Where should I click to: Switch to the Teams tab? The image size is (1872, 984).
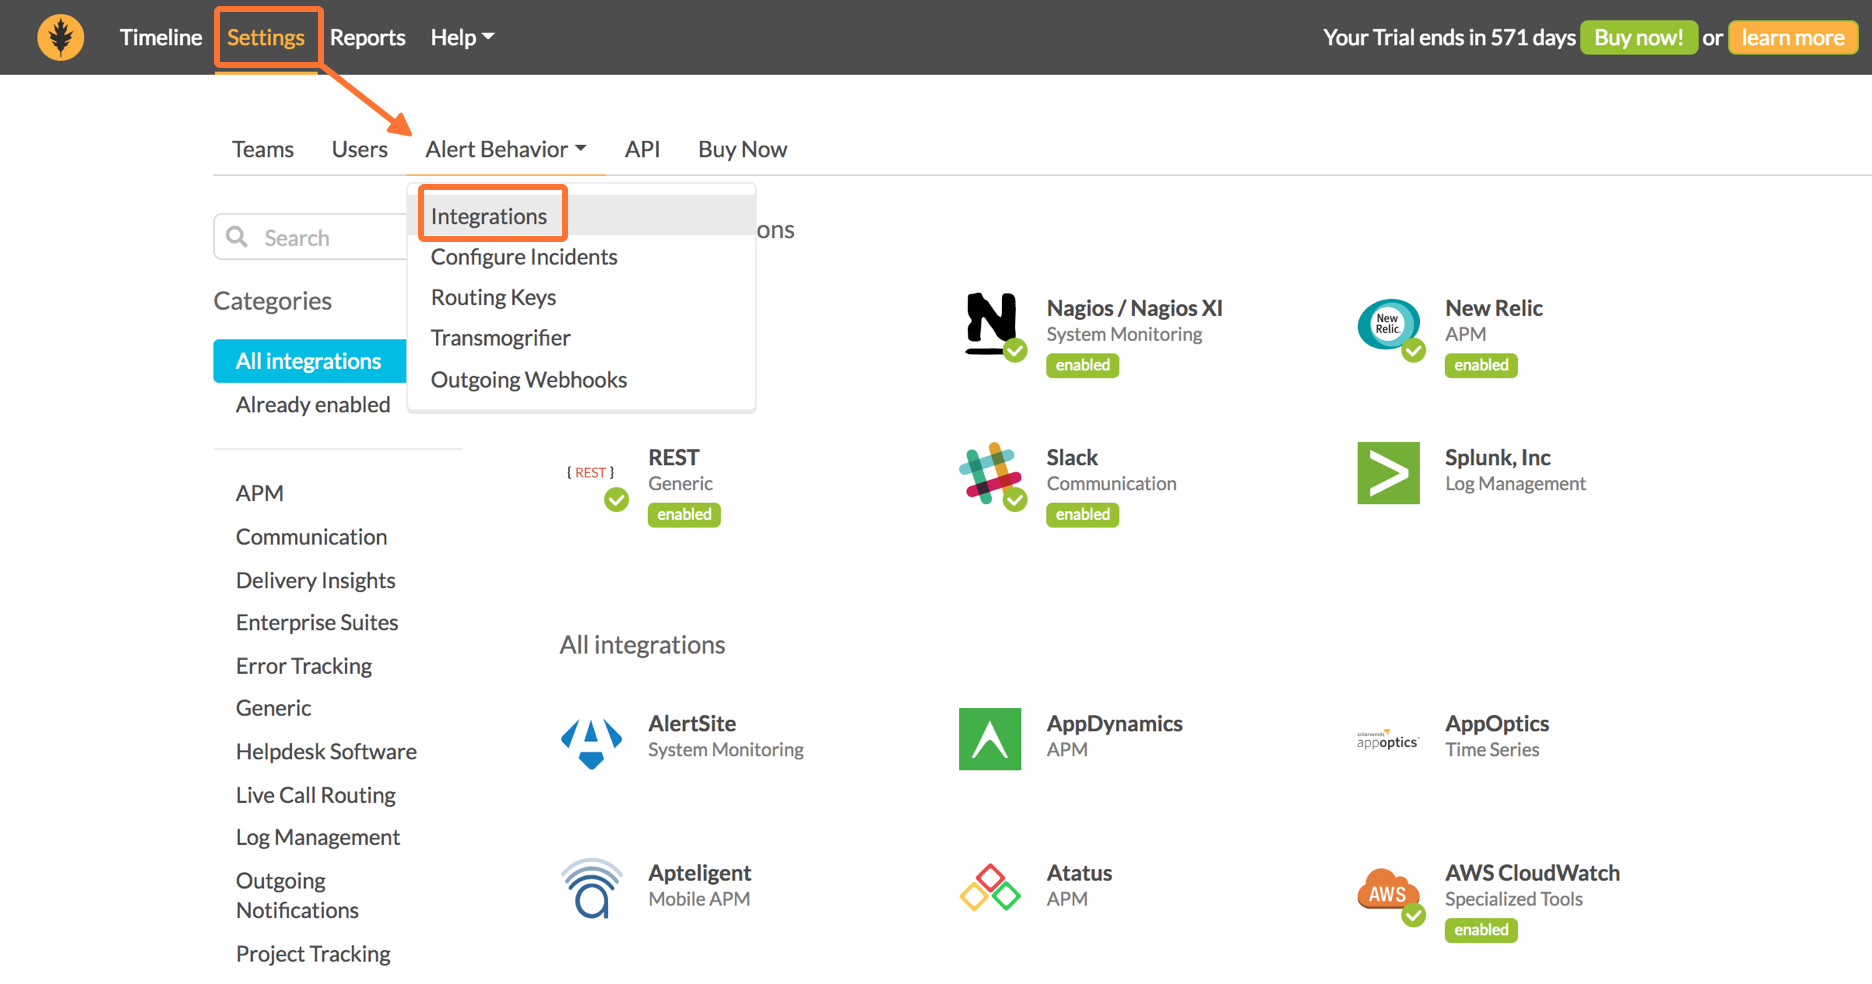[263, 149]
